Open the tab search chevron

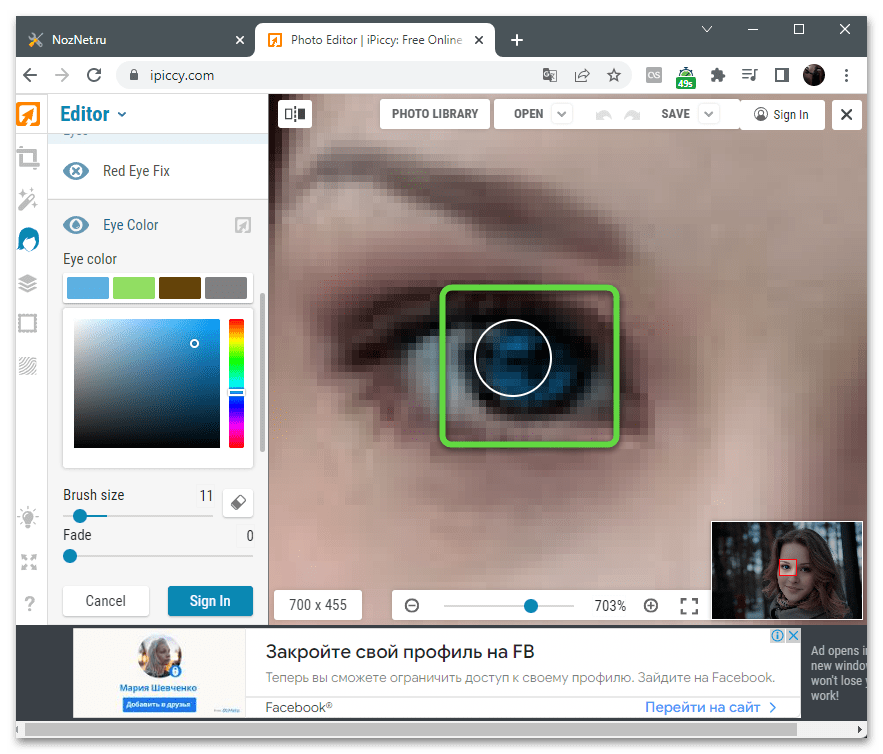click(x=707, y=29)
